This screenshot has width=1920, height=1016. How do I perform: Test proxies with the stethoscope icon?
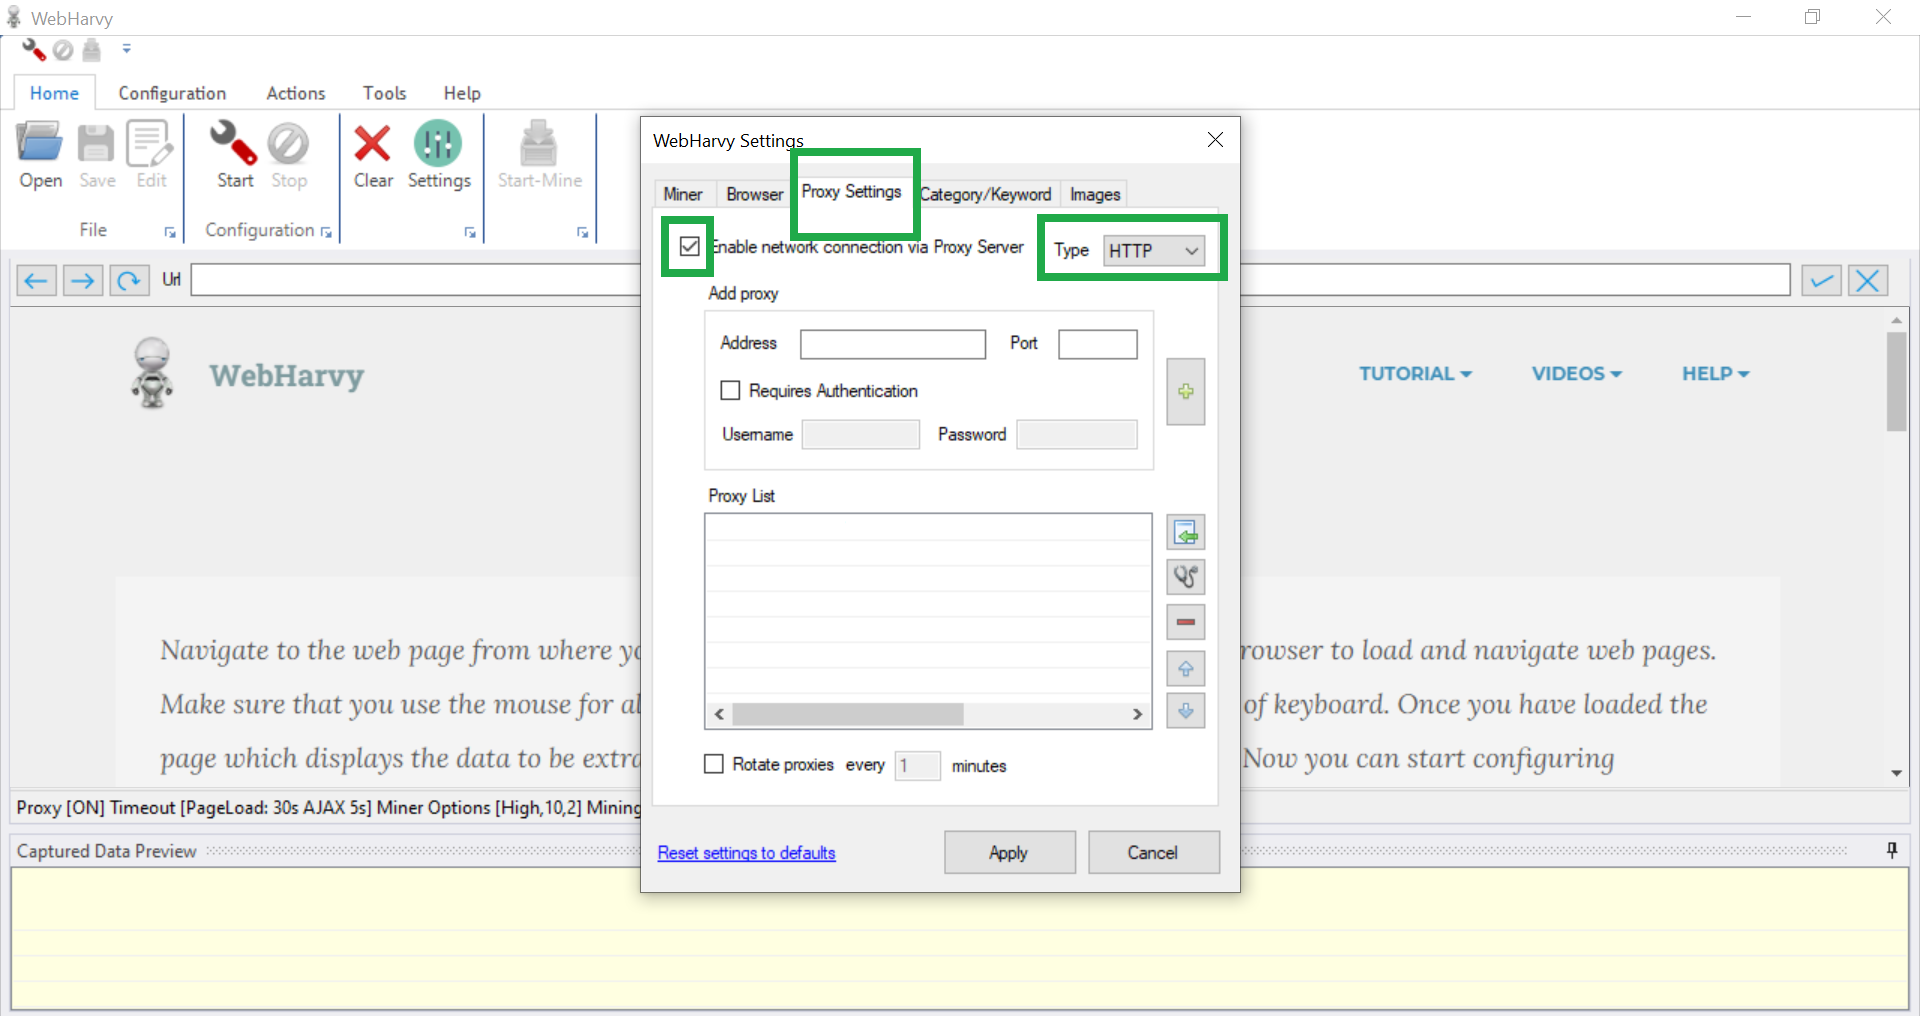click(x=1185, y=577)
